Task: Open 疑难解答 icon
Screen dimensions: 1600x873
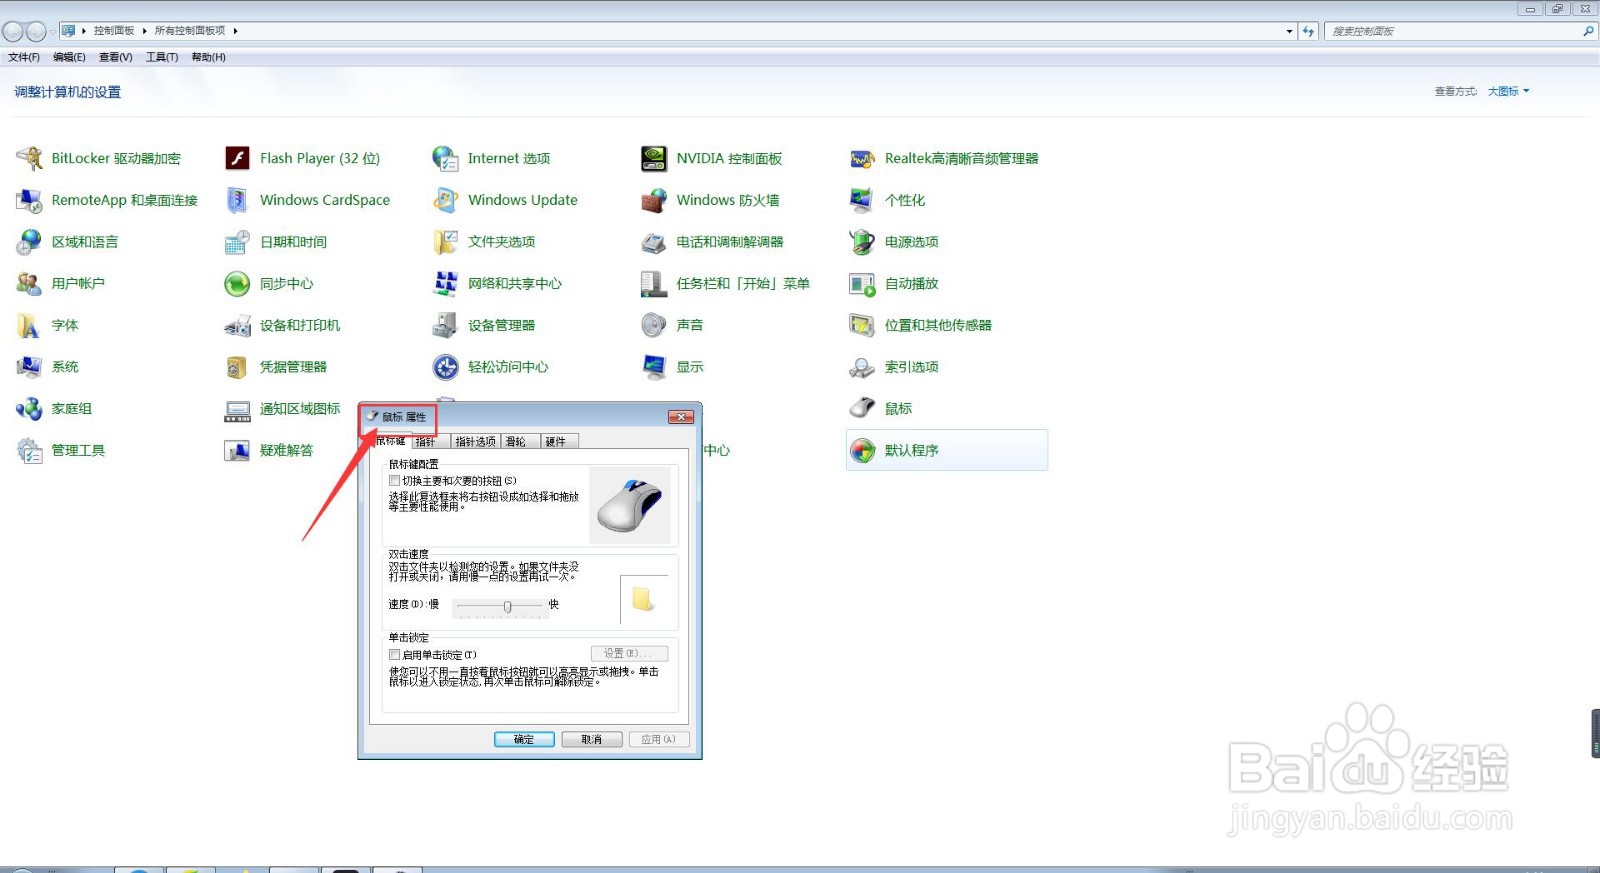Action: pos(237,451)
